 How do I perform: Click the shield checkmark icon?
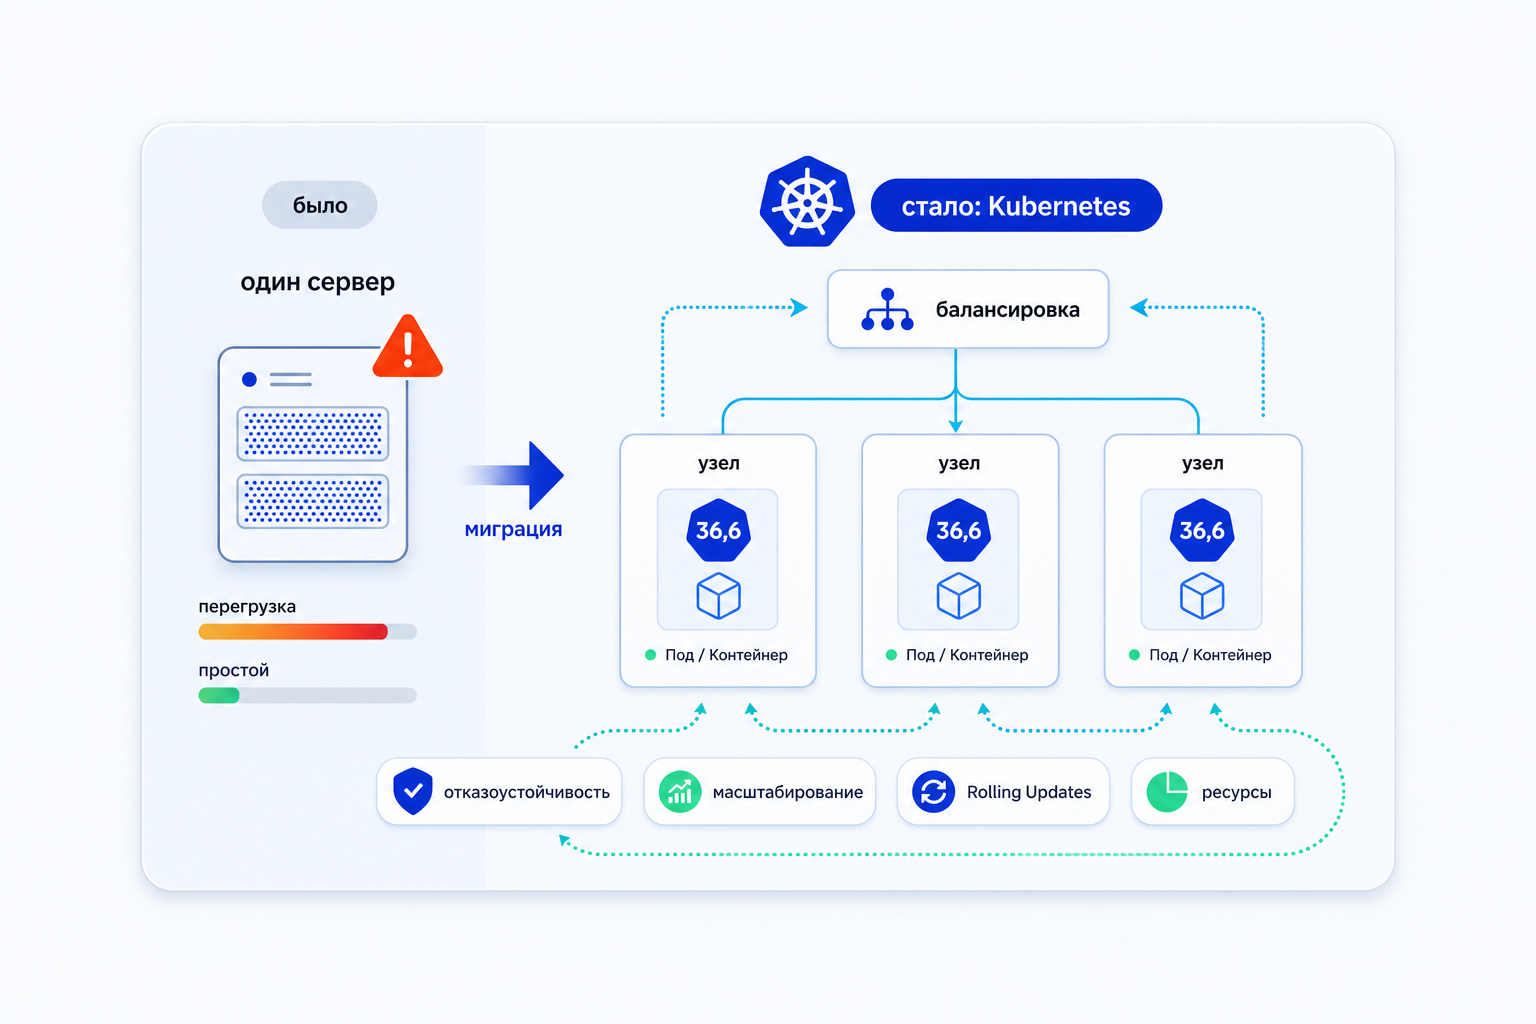tap(413, 791)
